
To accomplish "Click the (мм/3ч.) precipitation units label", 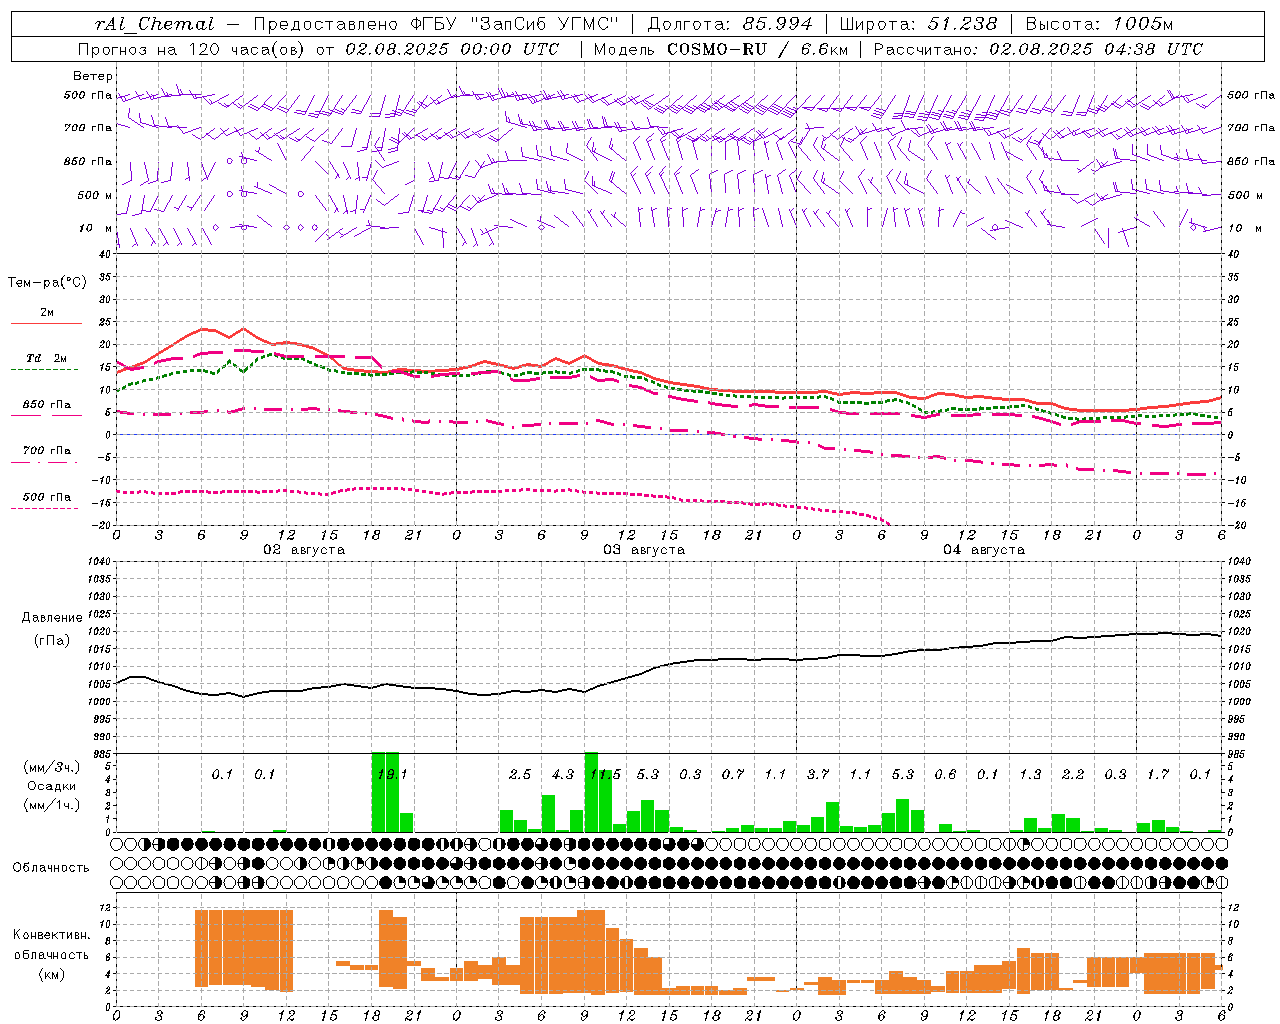I will pos(52,767).
